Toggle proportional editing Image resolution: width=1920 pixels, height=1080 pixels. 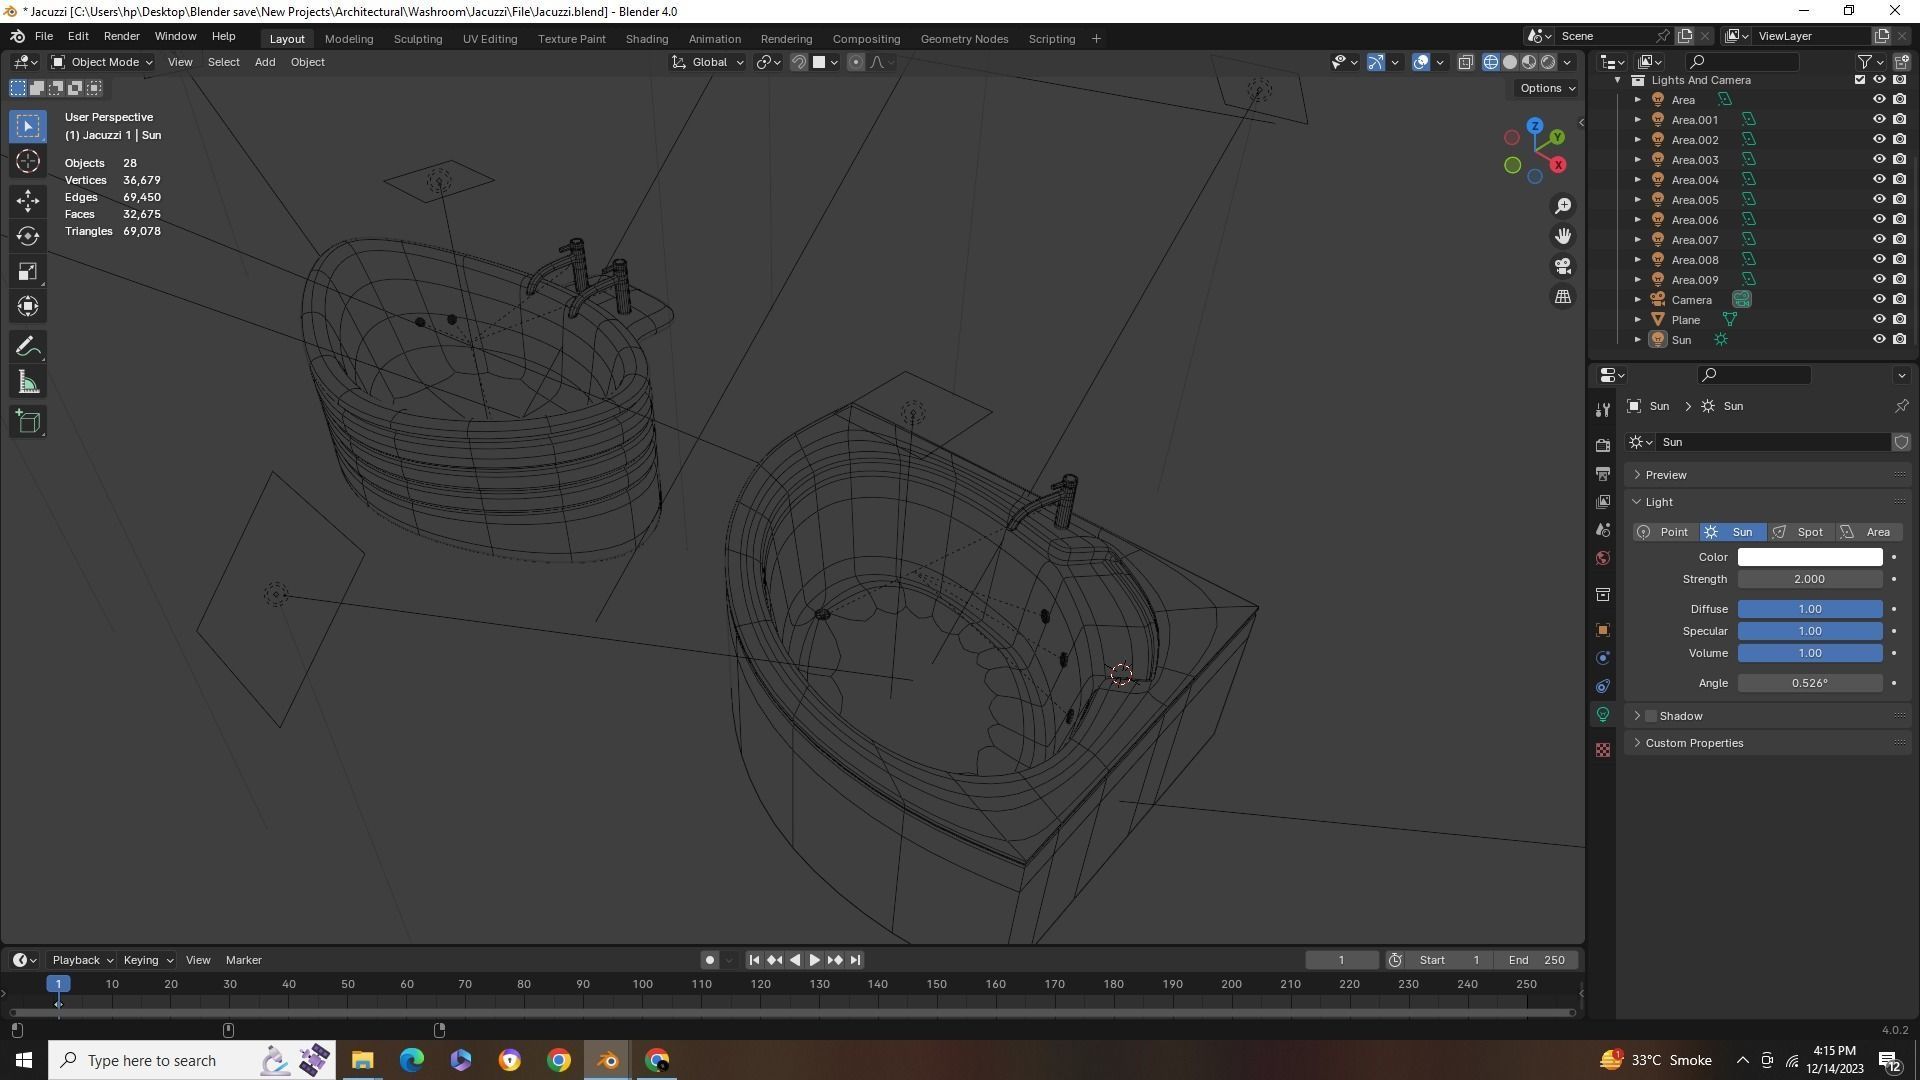(x=856, y=62)
